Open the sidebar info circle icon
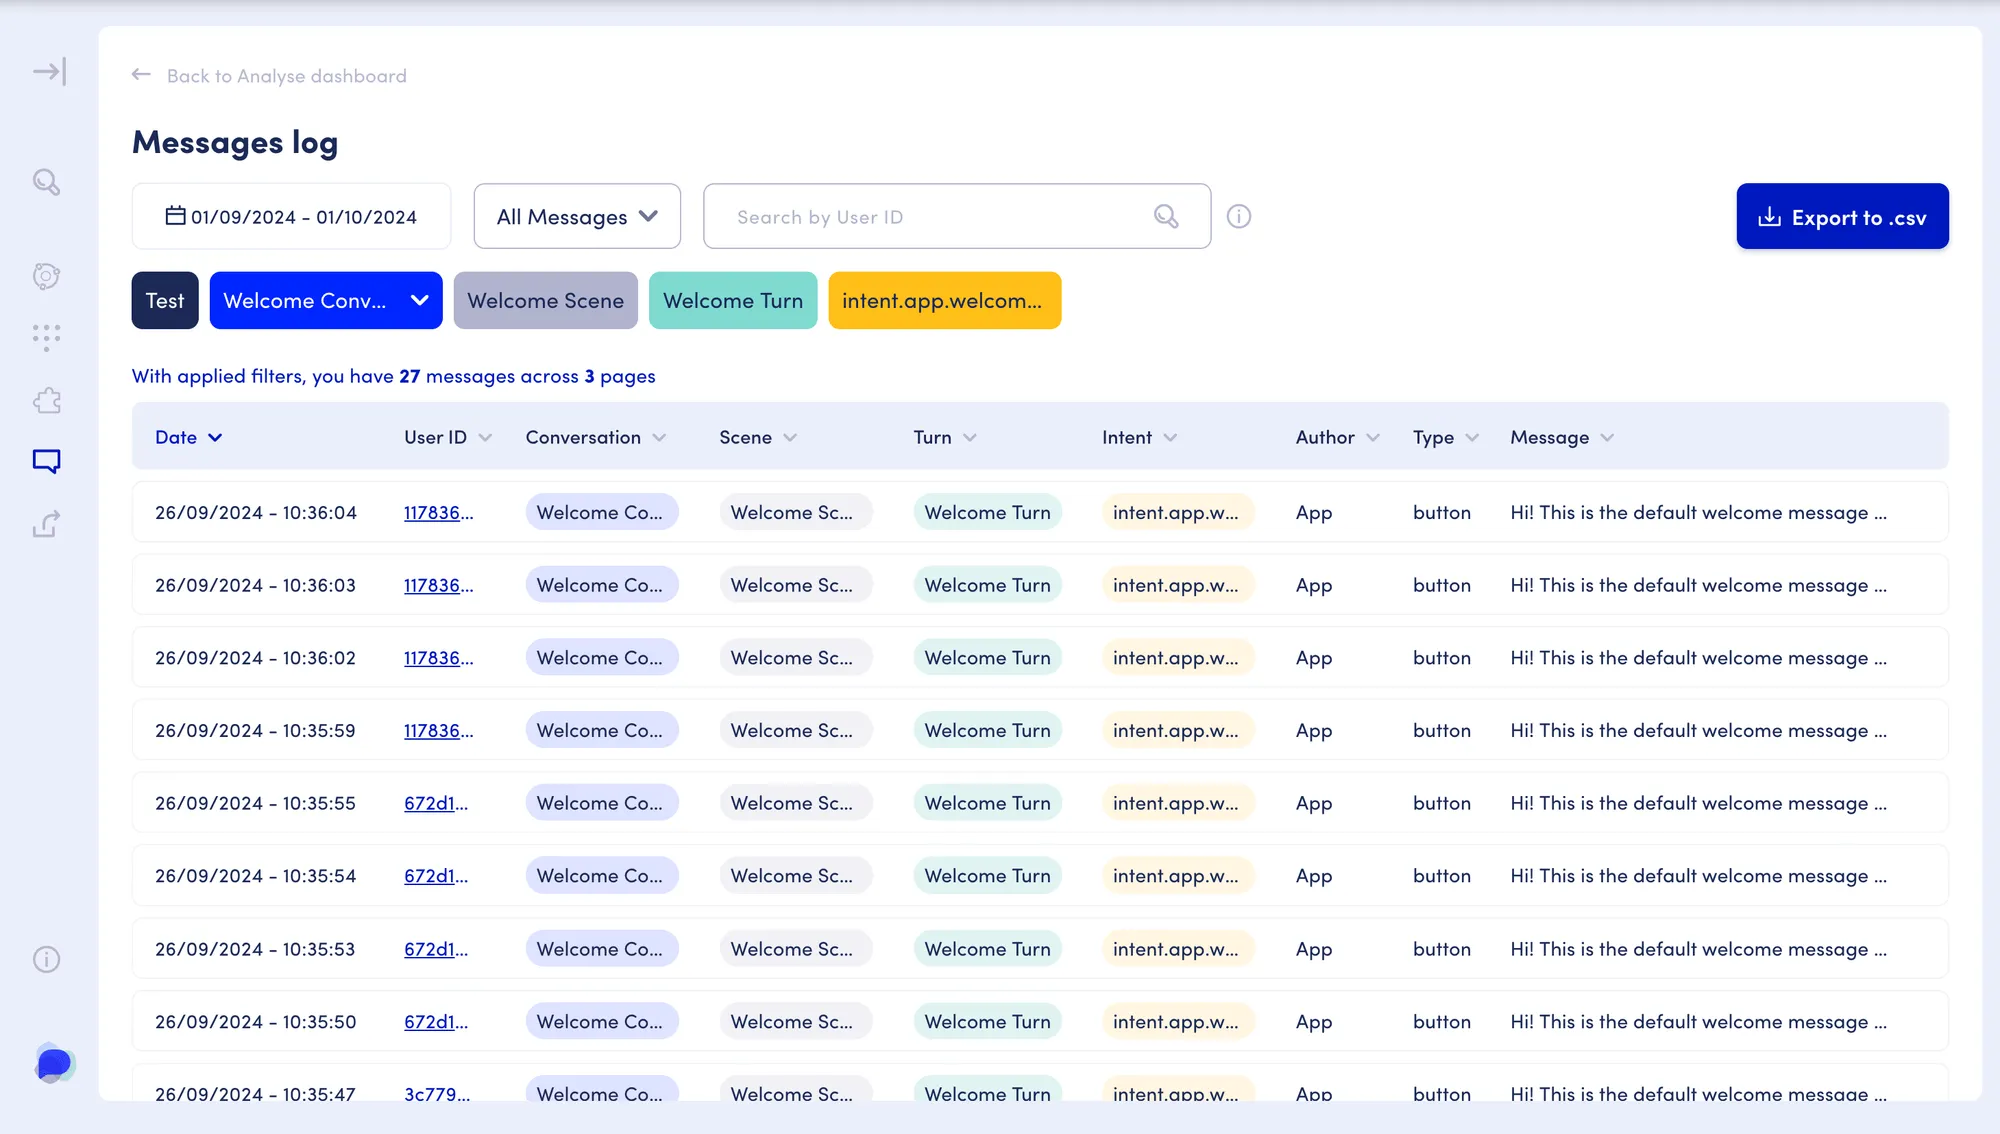Screen dimensions: 2000x1134 tap(46, 960)
